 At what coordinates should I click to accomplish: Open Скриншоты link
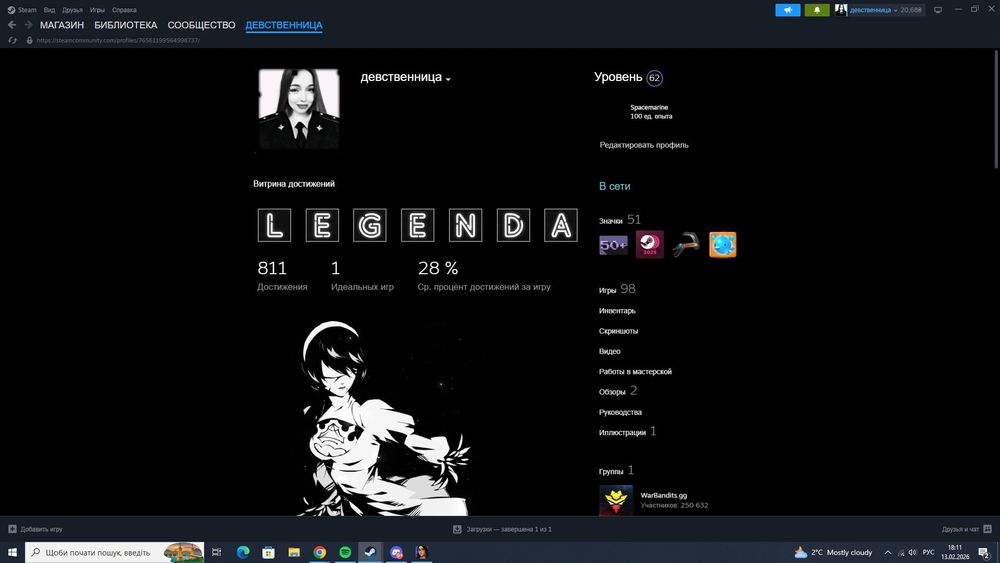coord(618,331)
